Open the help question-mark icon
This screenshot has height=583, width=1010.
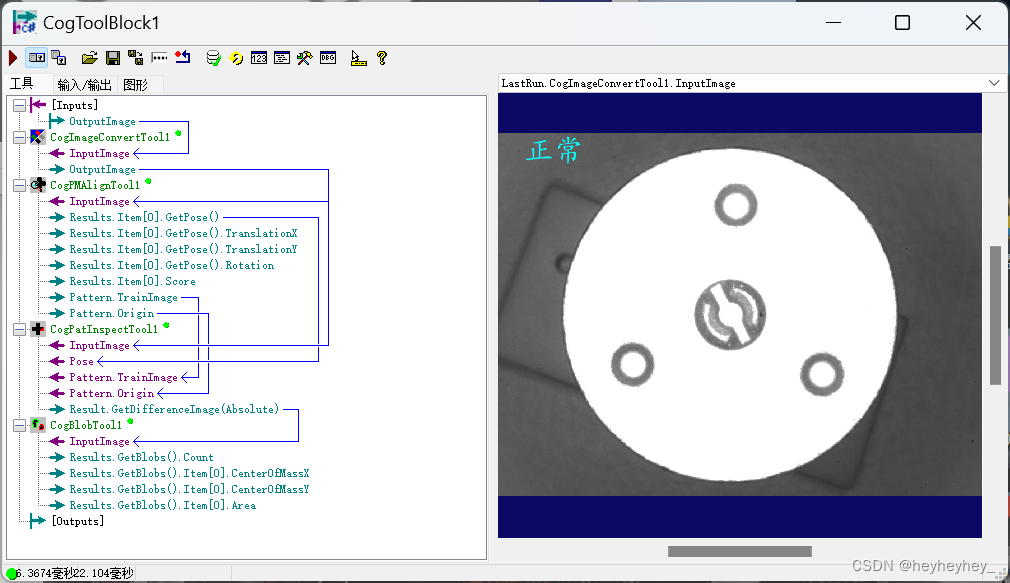coord(380,58)
